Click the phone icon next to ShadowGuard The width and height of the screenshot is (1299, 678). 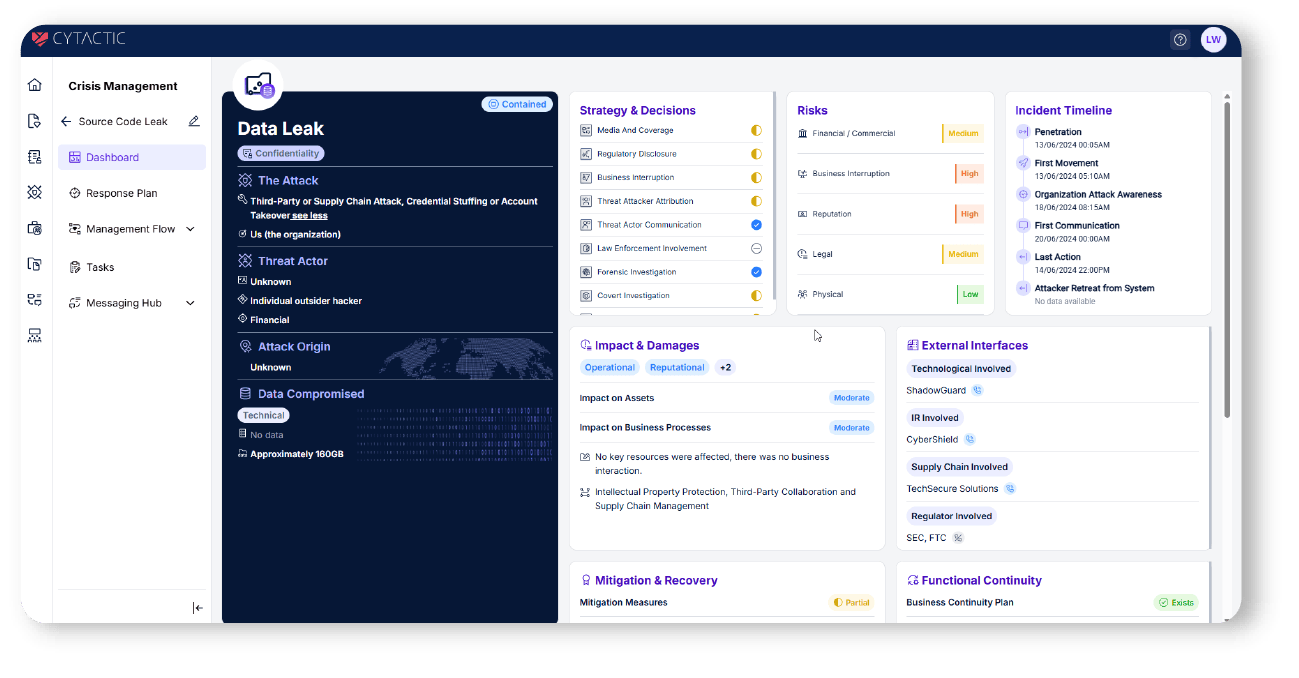tap(977, 390)
